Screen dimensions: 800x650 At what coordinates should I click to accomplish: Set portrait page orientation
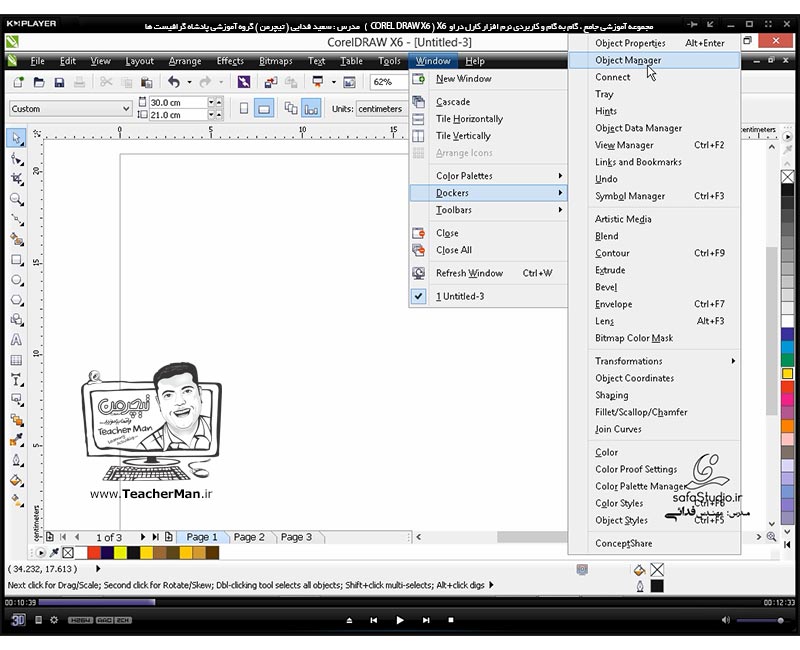coord(244,108)
